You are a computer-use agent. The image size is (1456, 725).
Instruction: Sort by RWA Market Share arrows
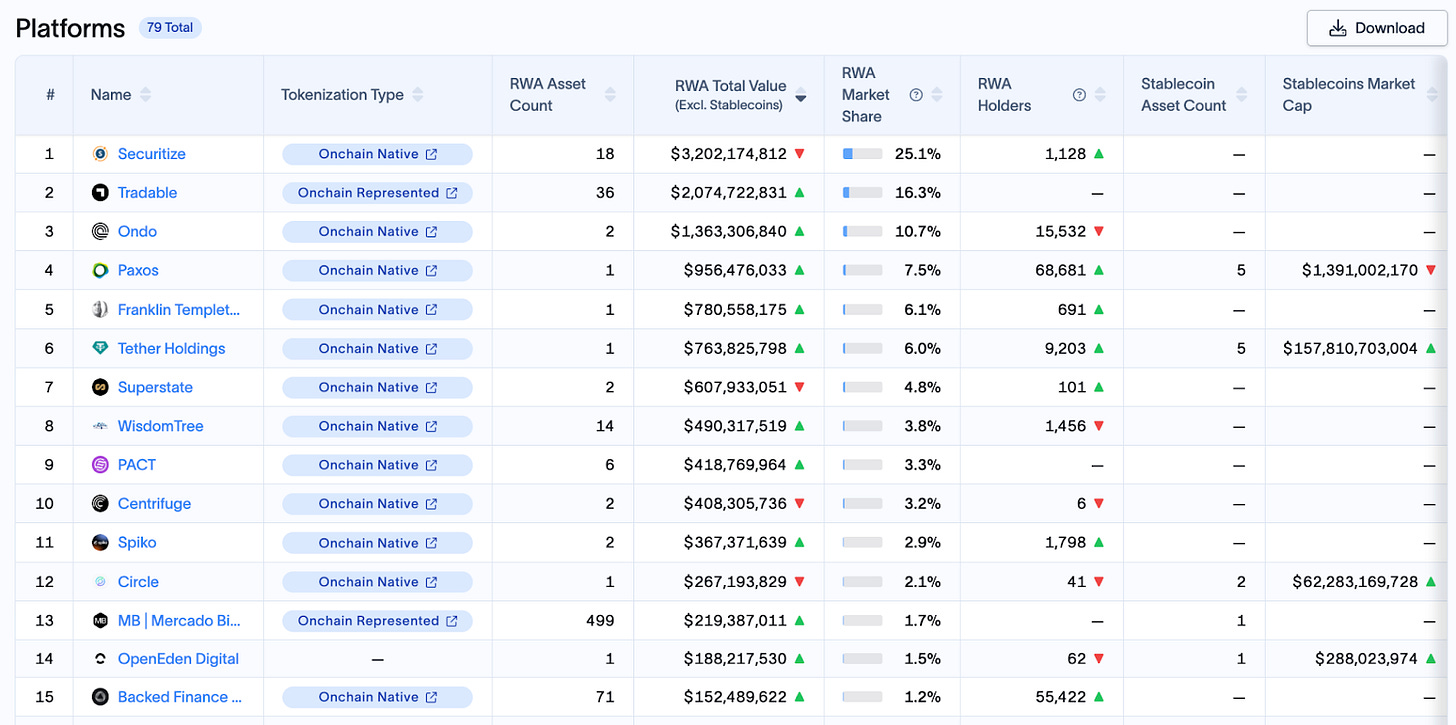[937, 95]
